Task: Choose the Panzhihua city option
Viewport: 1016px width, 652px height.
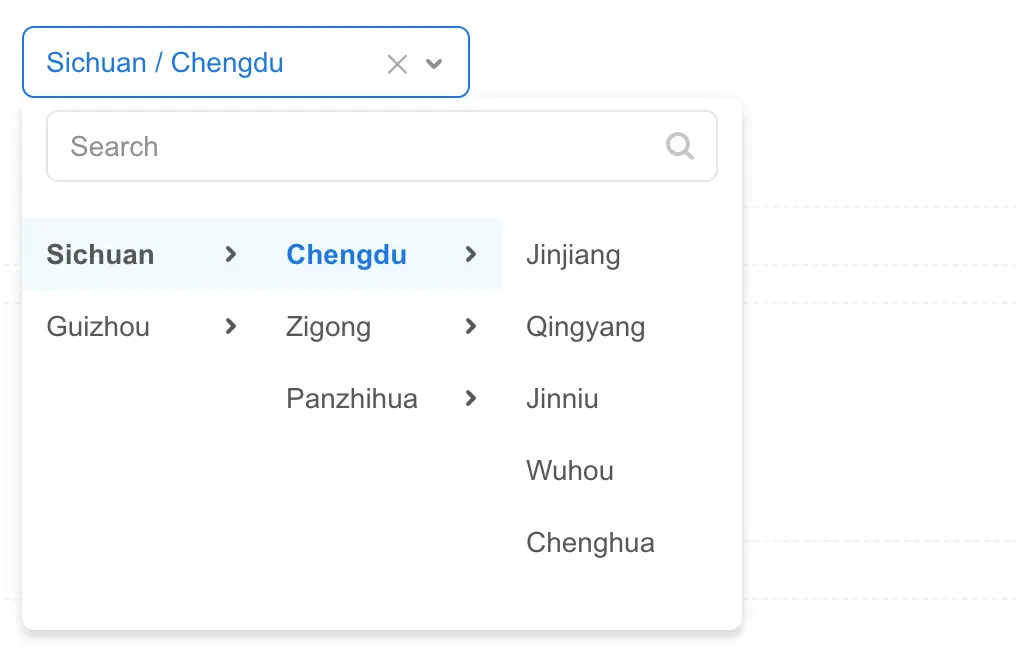Action: [352, 398]
